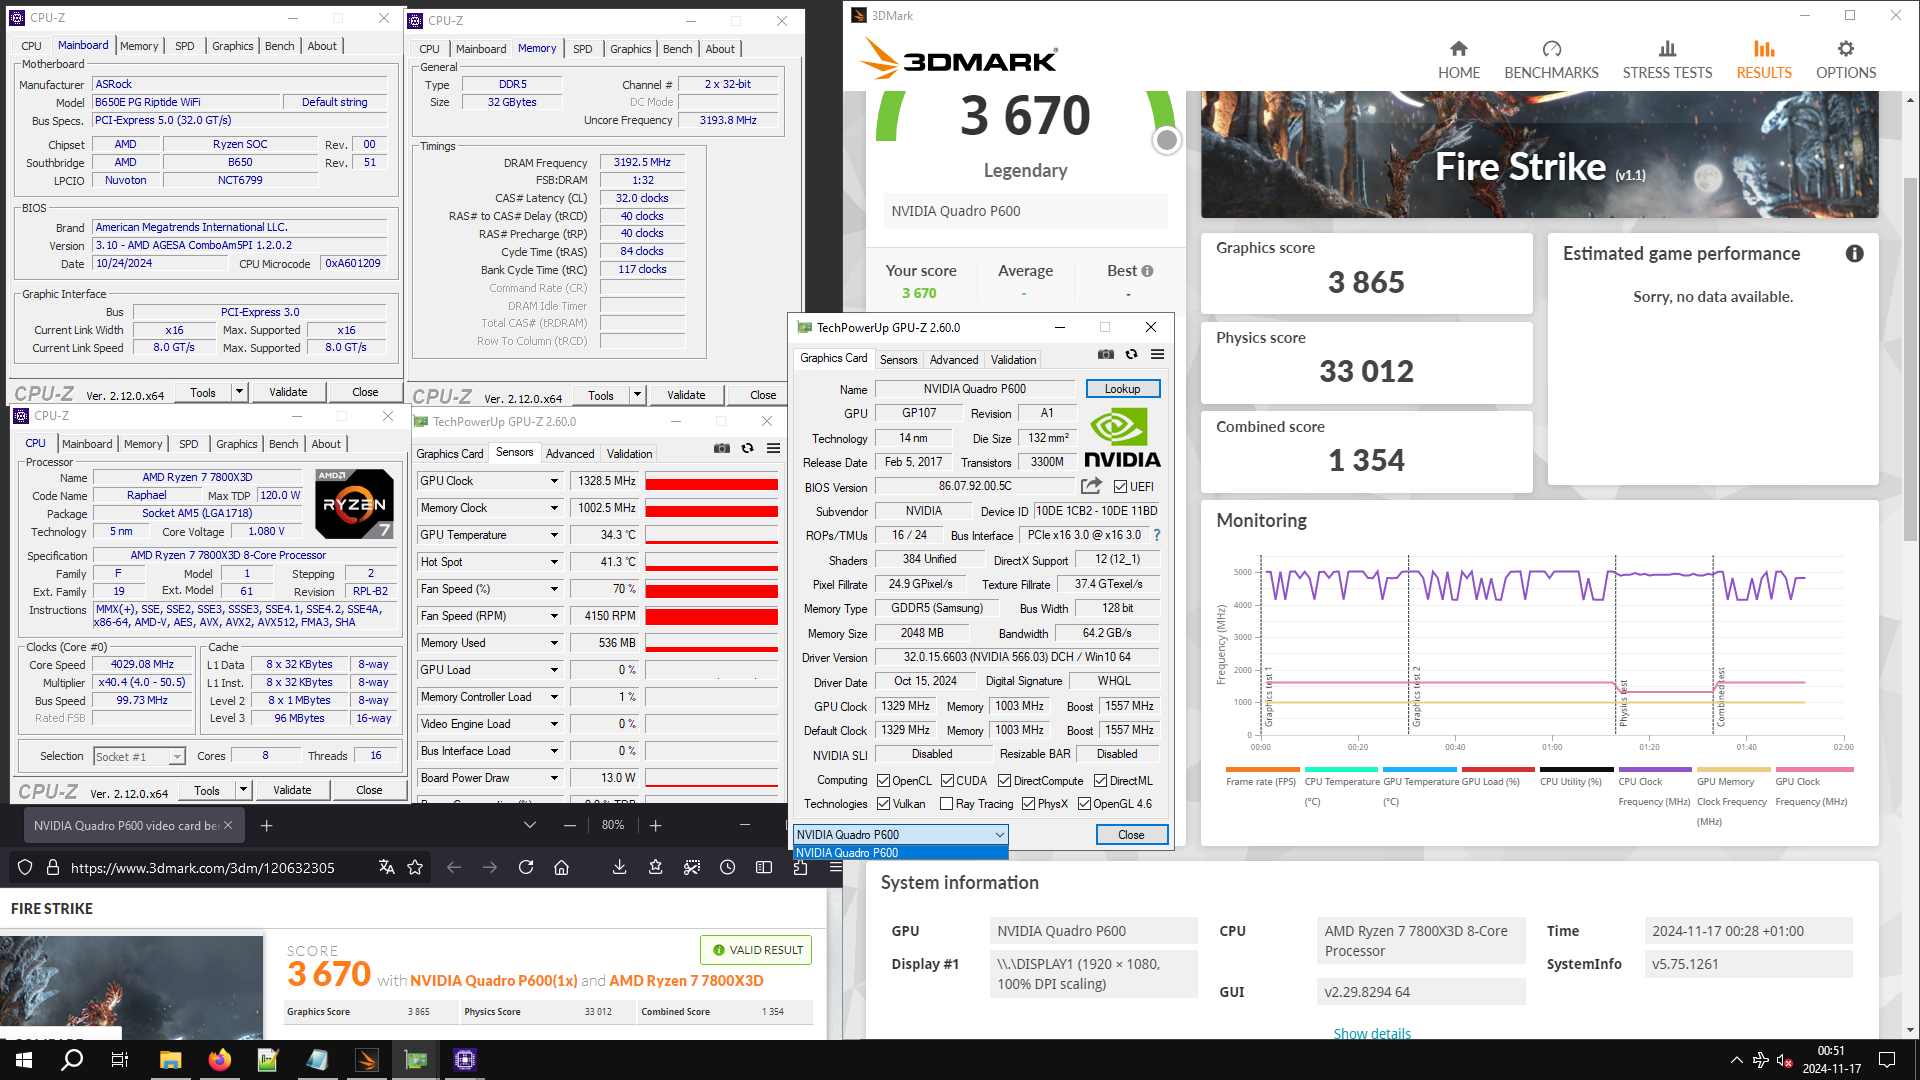1920x1080 pixels.
Task: Open Firefox downloads icon
Action: pyautogui.click(x=620, y=867)
